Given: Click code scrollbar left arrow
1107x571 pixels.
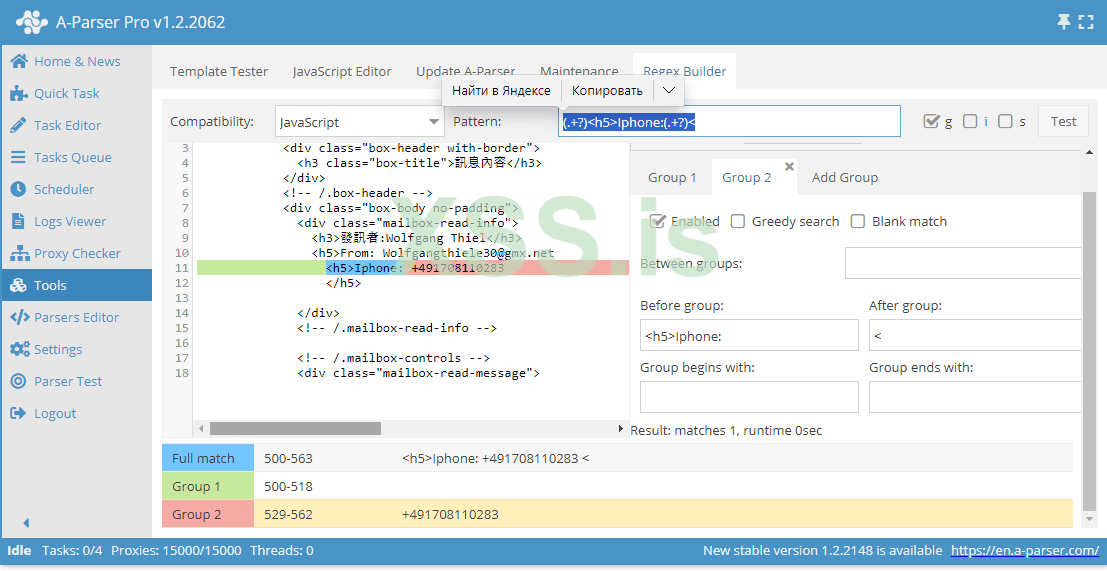Looking at the screenshot, I should click(201, 428).
